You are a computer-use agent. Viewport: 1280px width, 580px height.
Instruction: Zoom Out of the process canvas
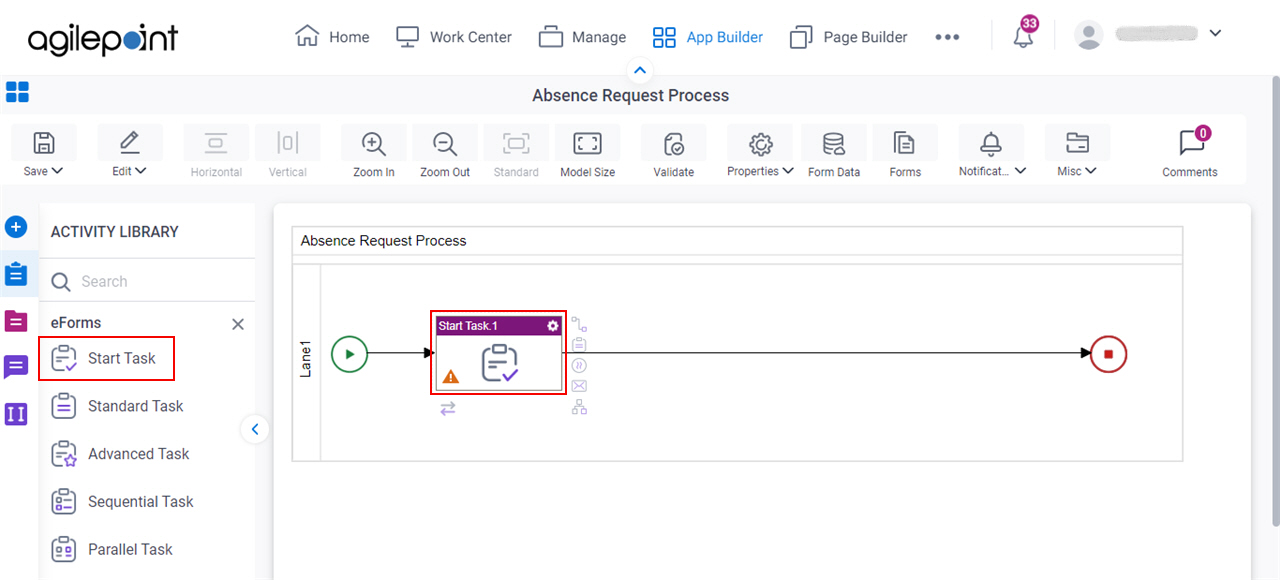[445, 154]
